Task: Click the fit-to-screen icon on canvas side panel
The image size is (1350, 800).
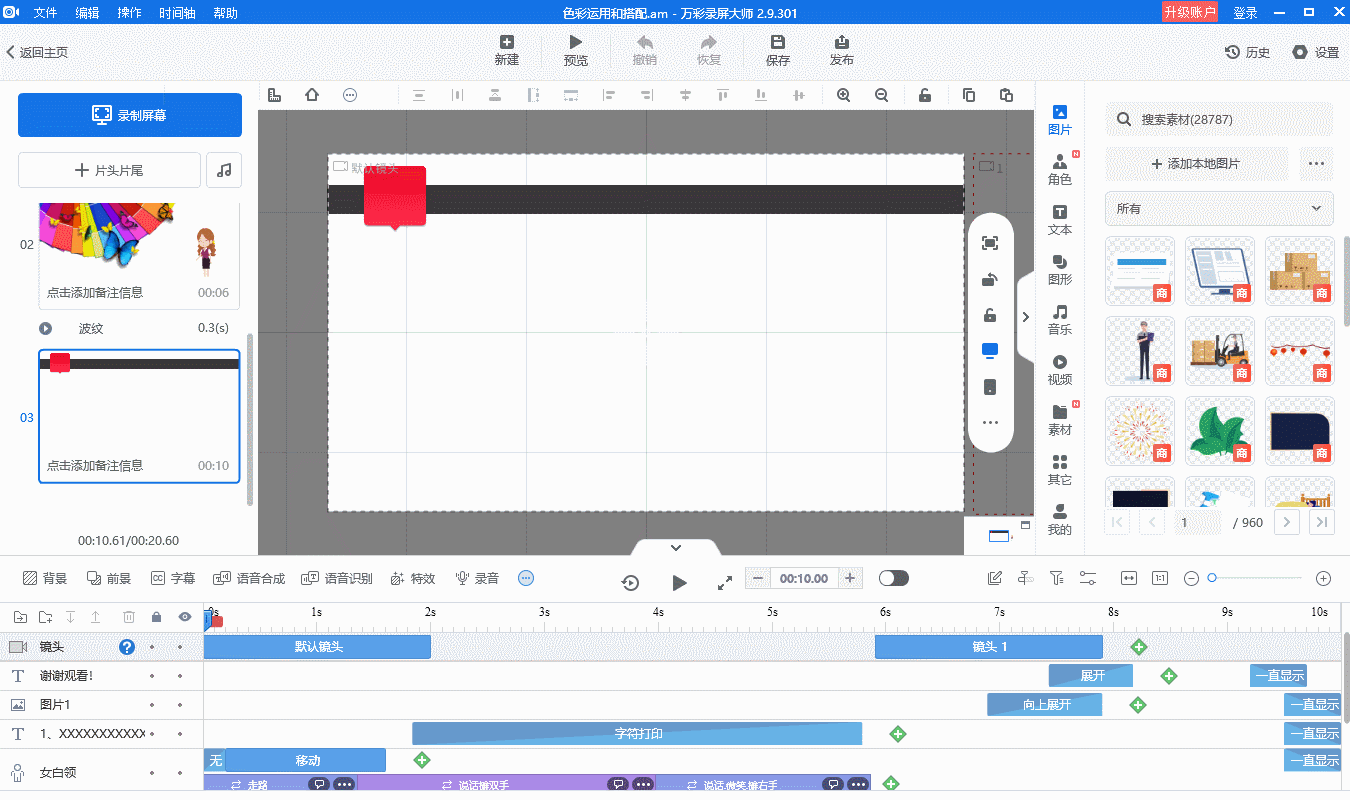Action: point(990,243)
